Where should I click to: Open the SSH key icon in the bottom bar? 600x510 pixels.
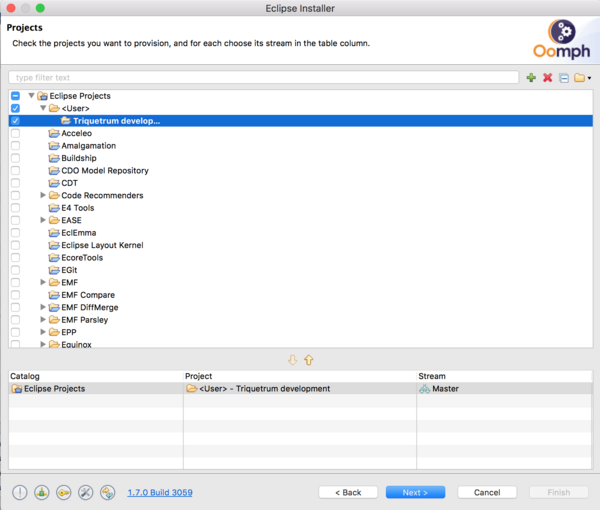[64, 492]
